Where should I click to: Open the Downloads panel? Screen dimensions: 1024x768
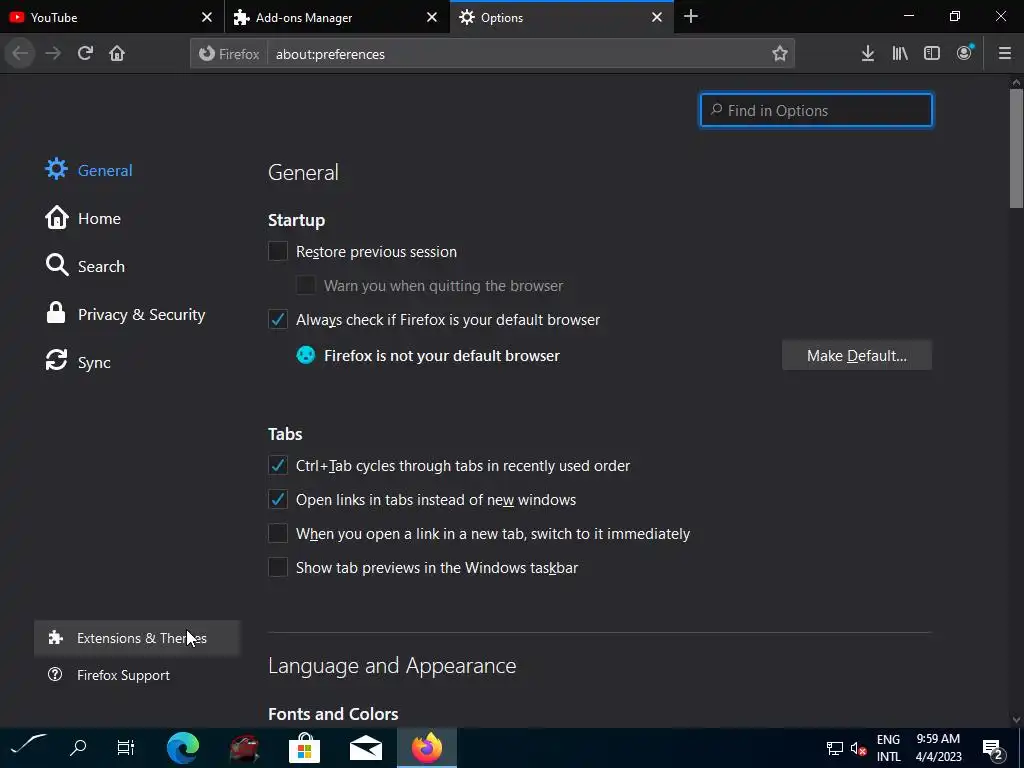pos(868,54)
